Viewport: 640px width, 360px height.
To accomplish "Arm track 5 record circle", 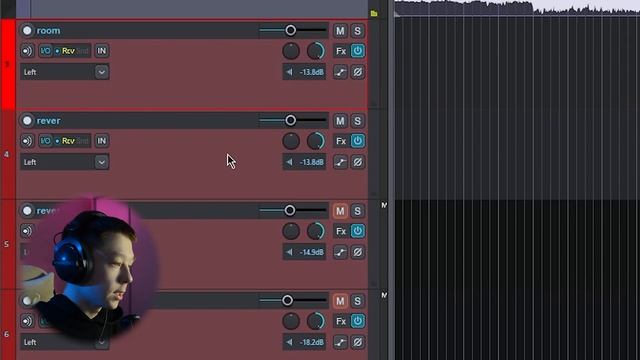I will point(27,211).
